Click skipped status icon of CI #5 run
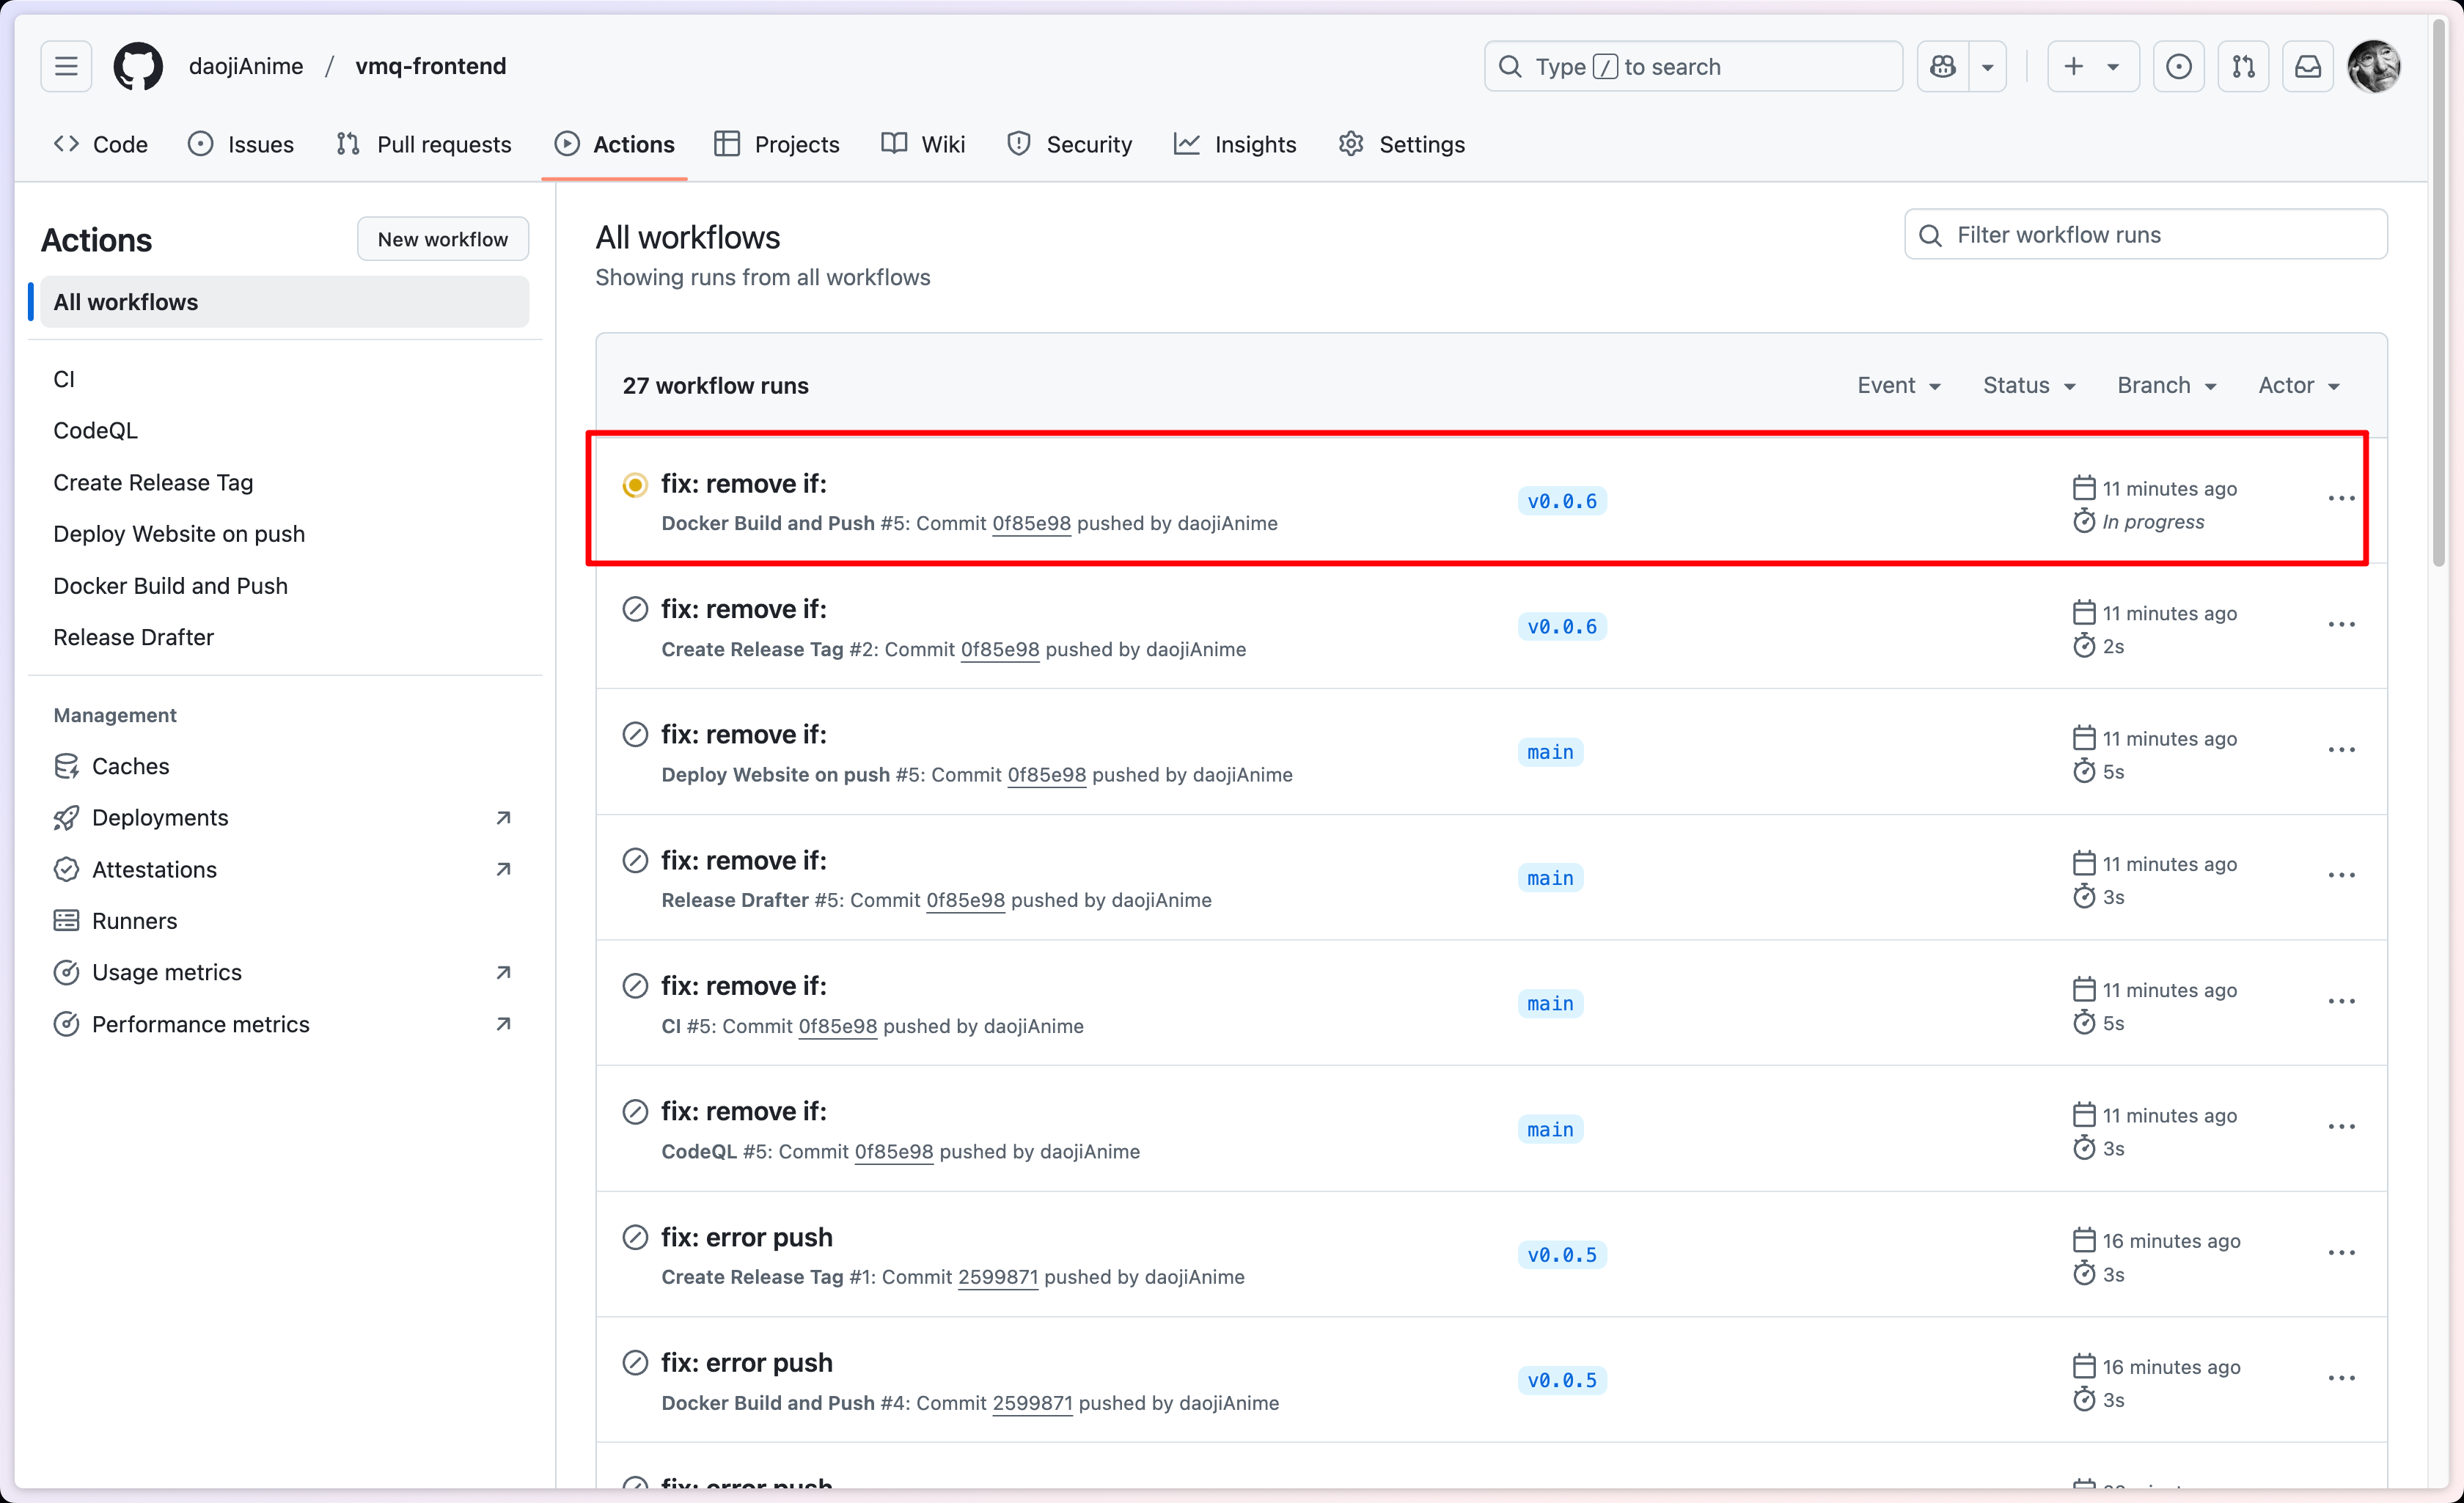This screenshot has height=1503, width=2464. (635, 986)
